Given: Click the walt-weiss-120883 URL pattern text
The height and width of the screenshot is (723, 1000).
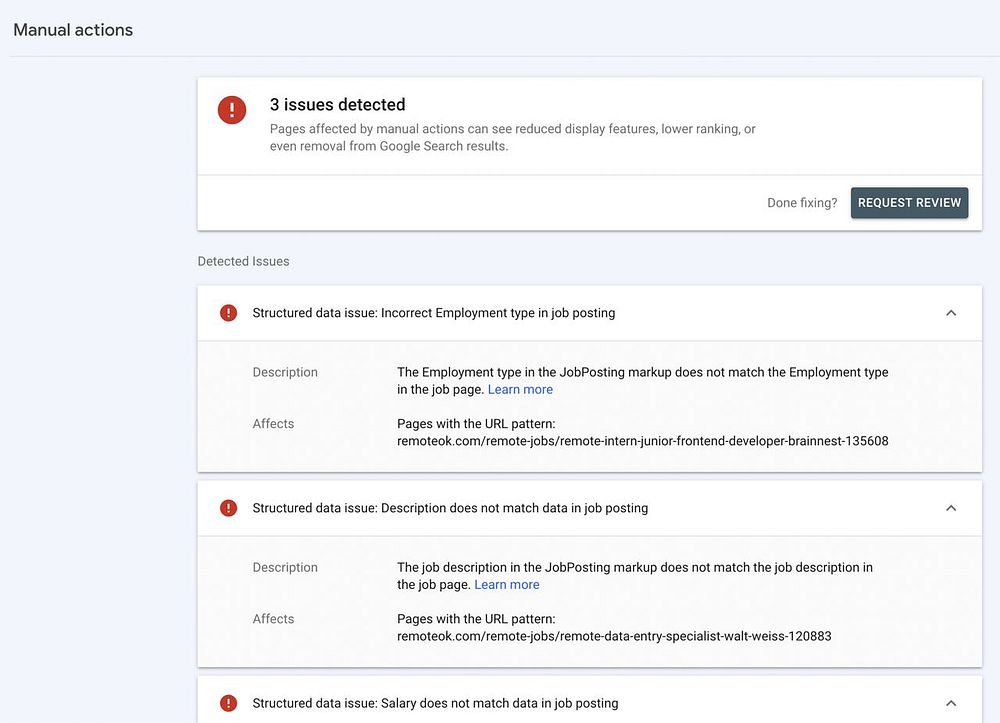Looking at the screenshot, I should coord(614,636).
